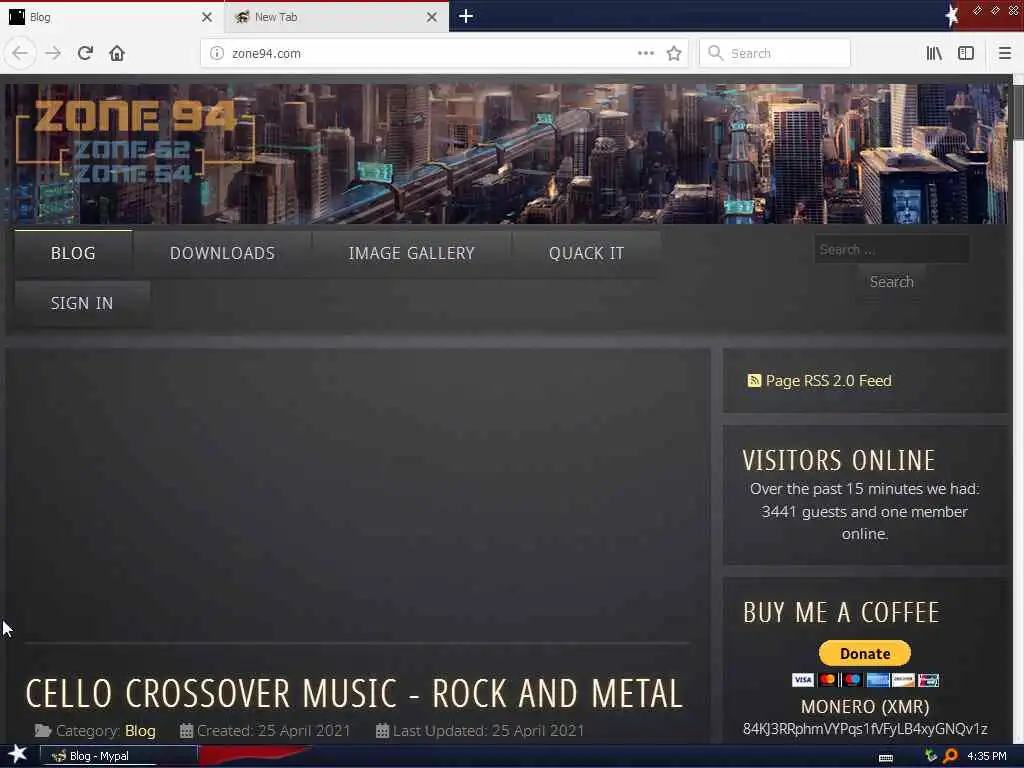Viewport: 1024px width, 768px height.
Task: Click the orange magnifier tray icon
Action: click(950, 756)
